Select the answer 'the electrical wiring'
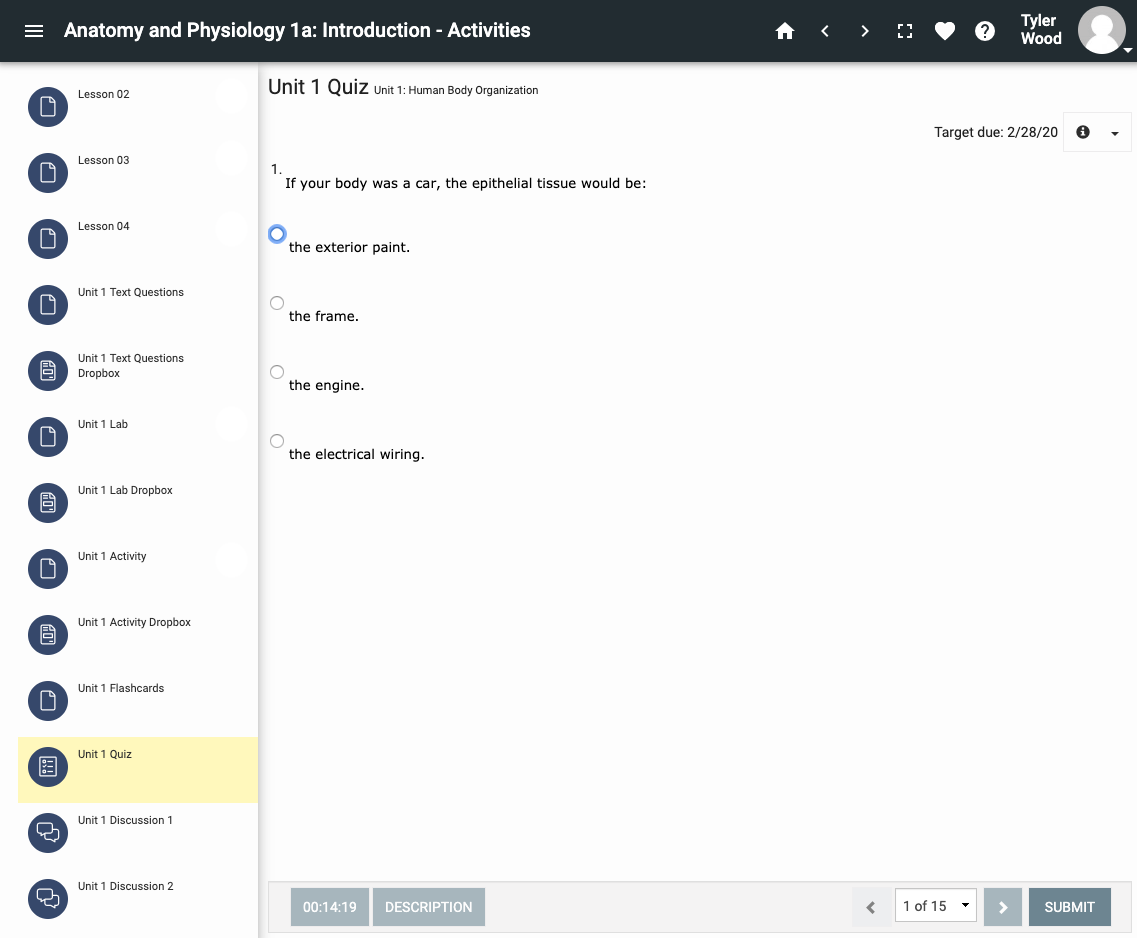1137x938 pixels. (277, 441)
